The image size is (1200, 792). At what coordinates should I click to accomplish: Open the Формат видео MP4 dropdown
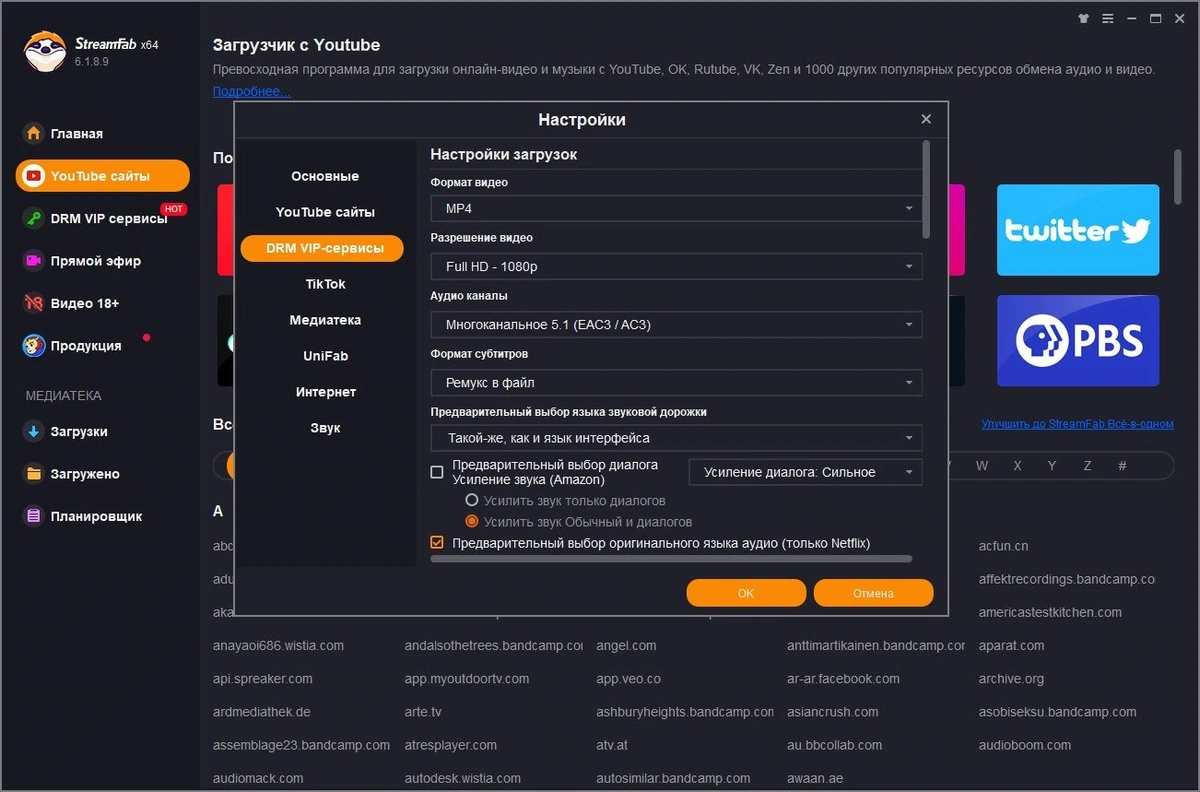676,208
